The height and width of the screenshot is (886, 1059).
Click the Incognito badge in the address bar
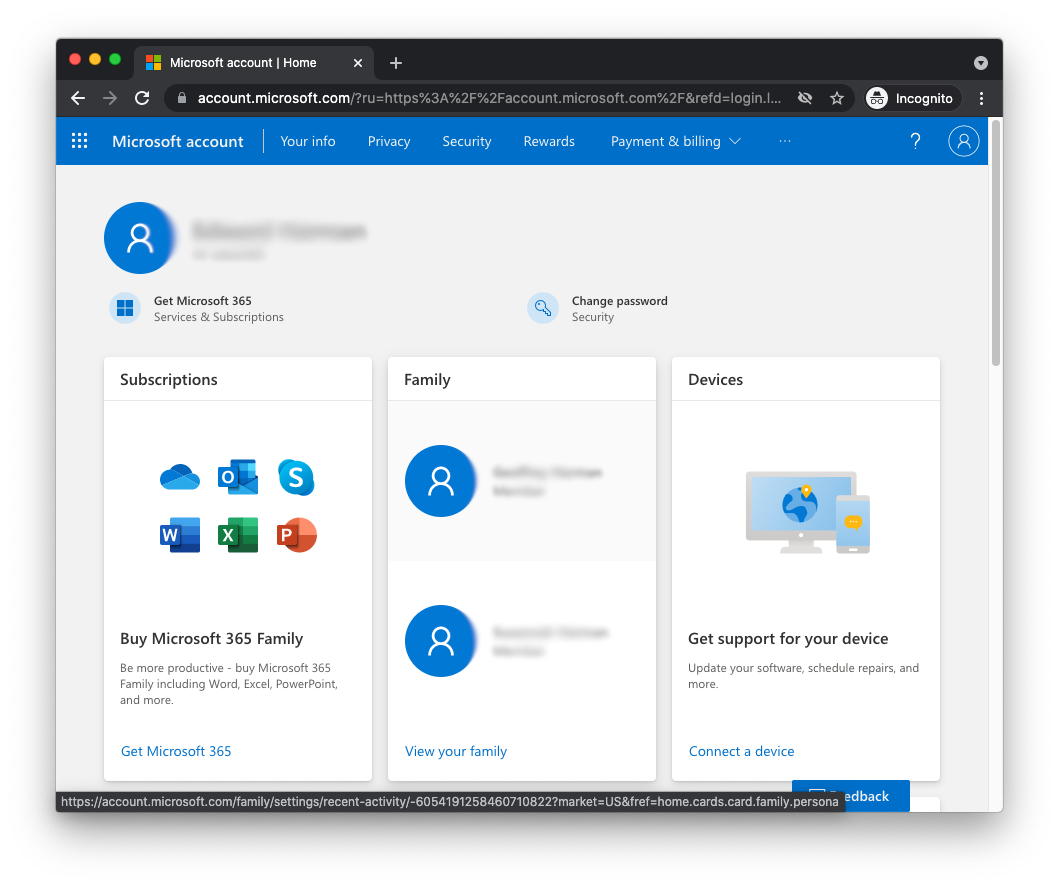click(911, 98)
